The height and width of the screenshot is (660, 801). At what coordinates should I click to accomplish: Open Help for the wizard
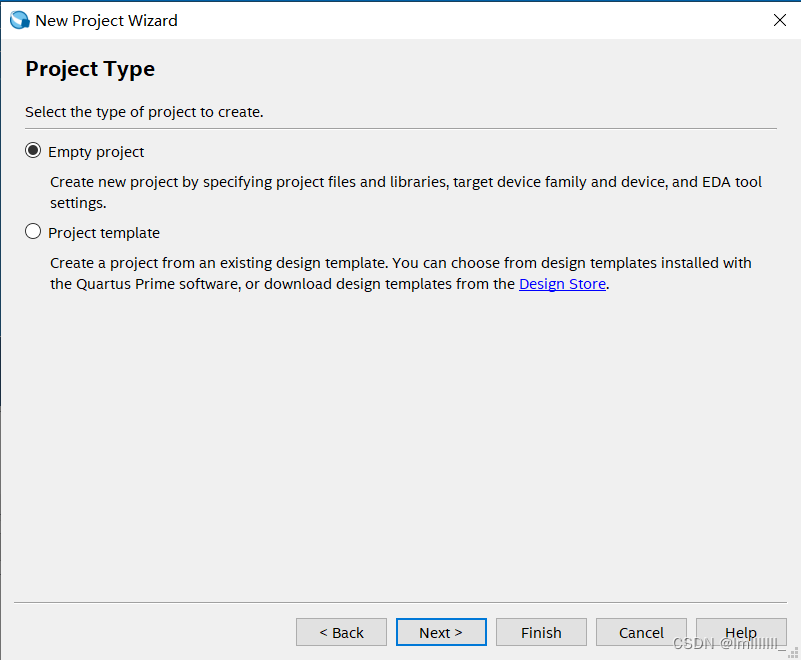coord(741,632)
